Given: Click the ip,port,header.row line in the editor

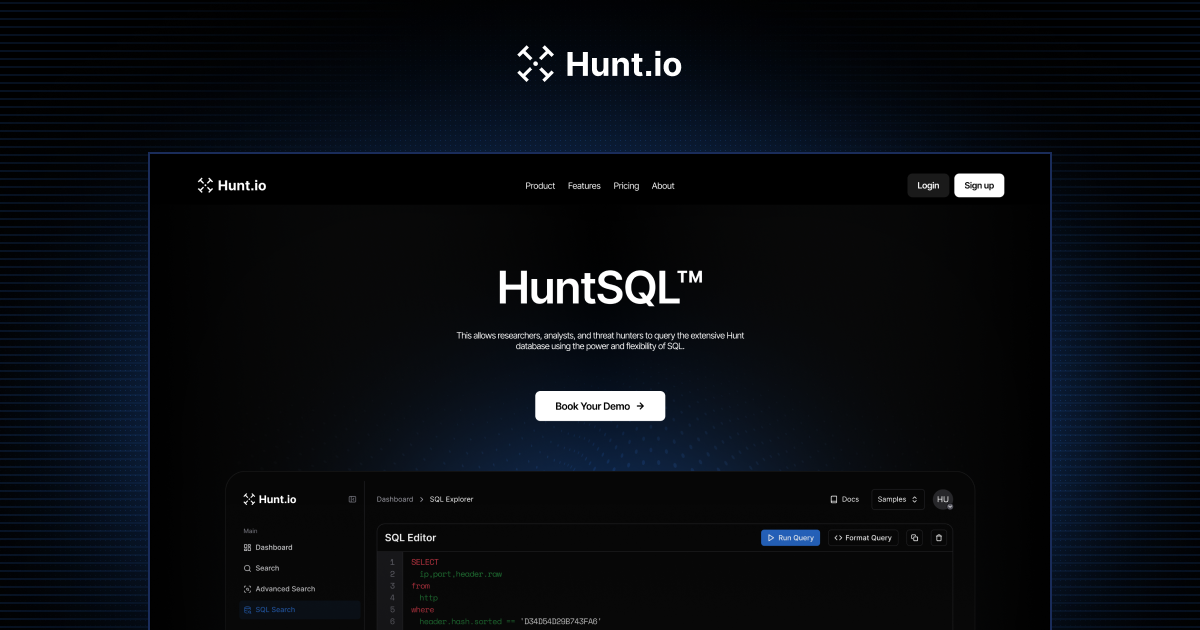Looking at the screenshot, I should pyautogui.click(x=460, y=574).
